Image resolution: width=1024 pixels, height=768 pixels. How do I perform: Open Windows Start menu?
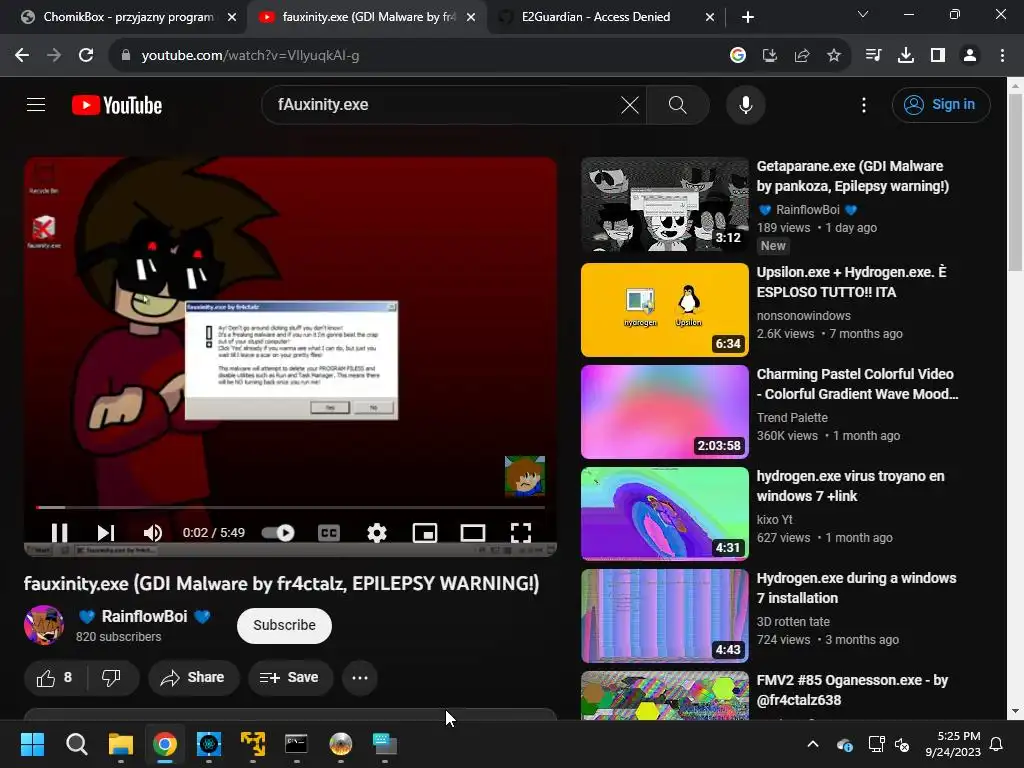(x=32, y=744)
